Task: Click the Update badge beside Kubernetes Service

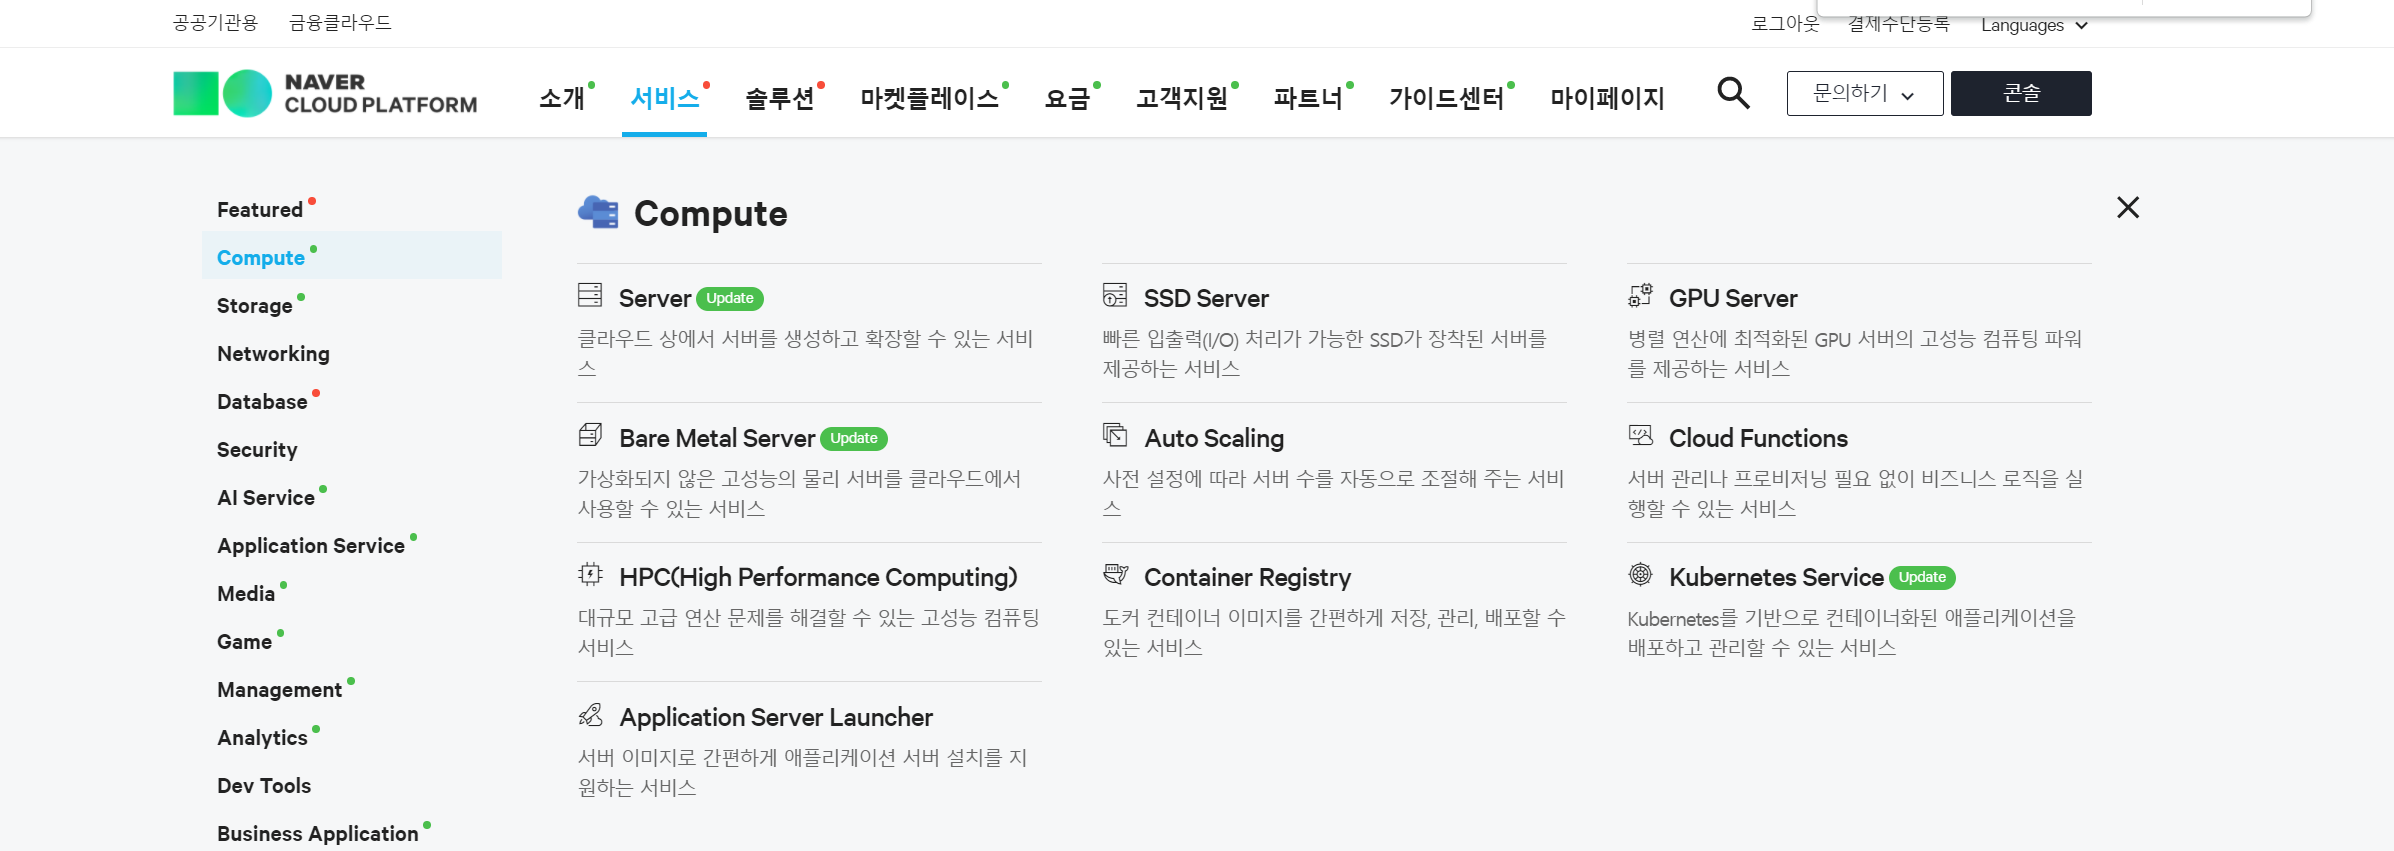Action: click(1922, 577)
